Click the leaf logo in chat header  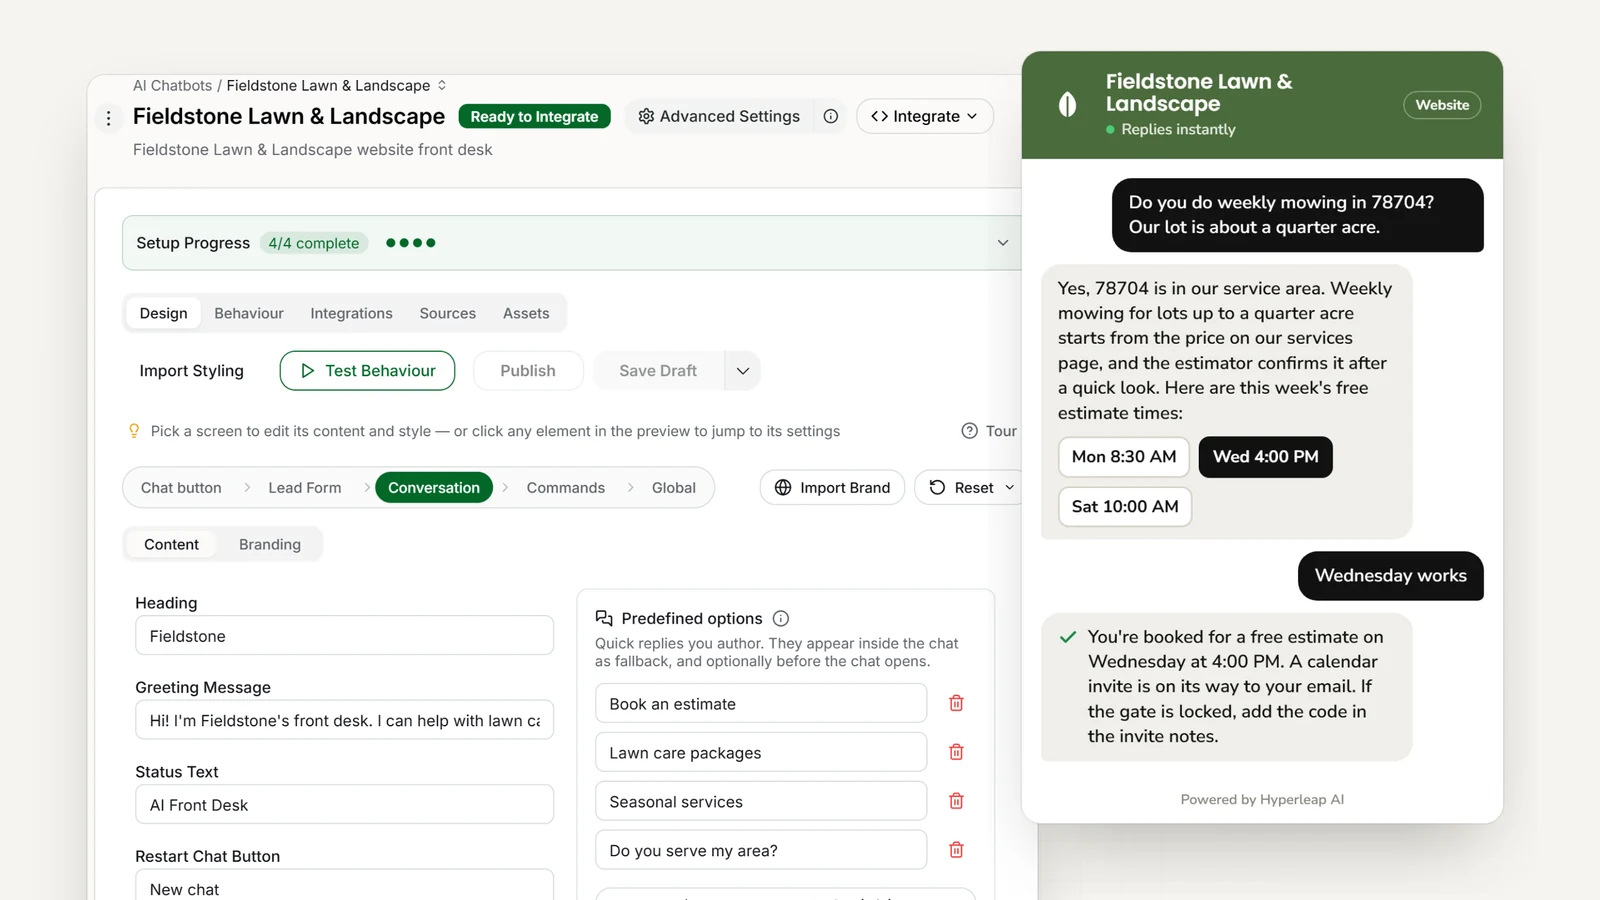coord(1068,104)
